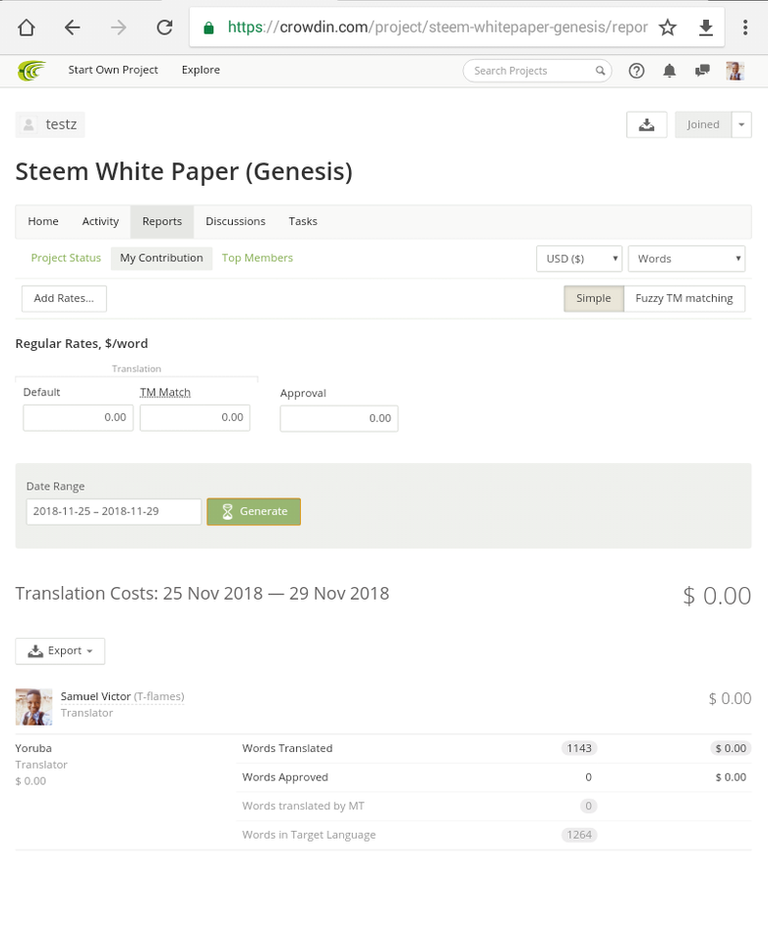This screenshot has width=768, height=937.
Task: Open the notifications bell icon
Action: pos(669,71)
